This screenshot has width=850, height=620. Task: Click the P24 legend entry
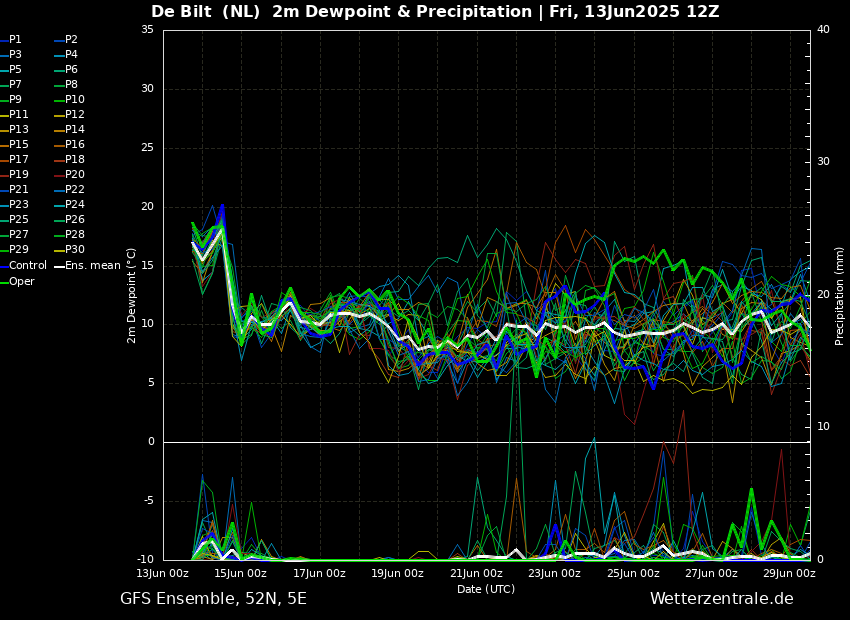(75, 205)
